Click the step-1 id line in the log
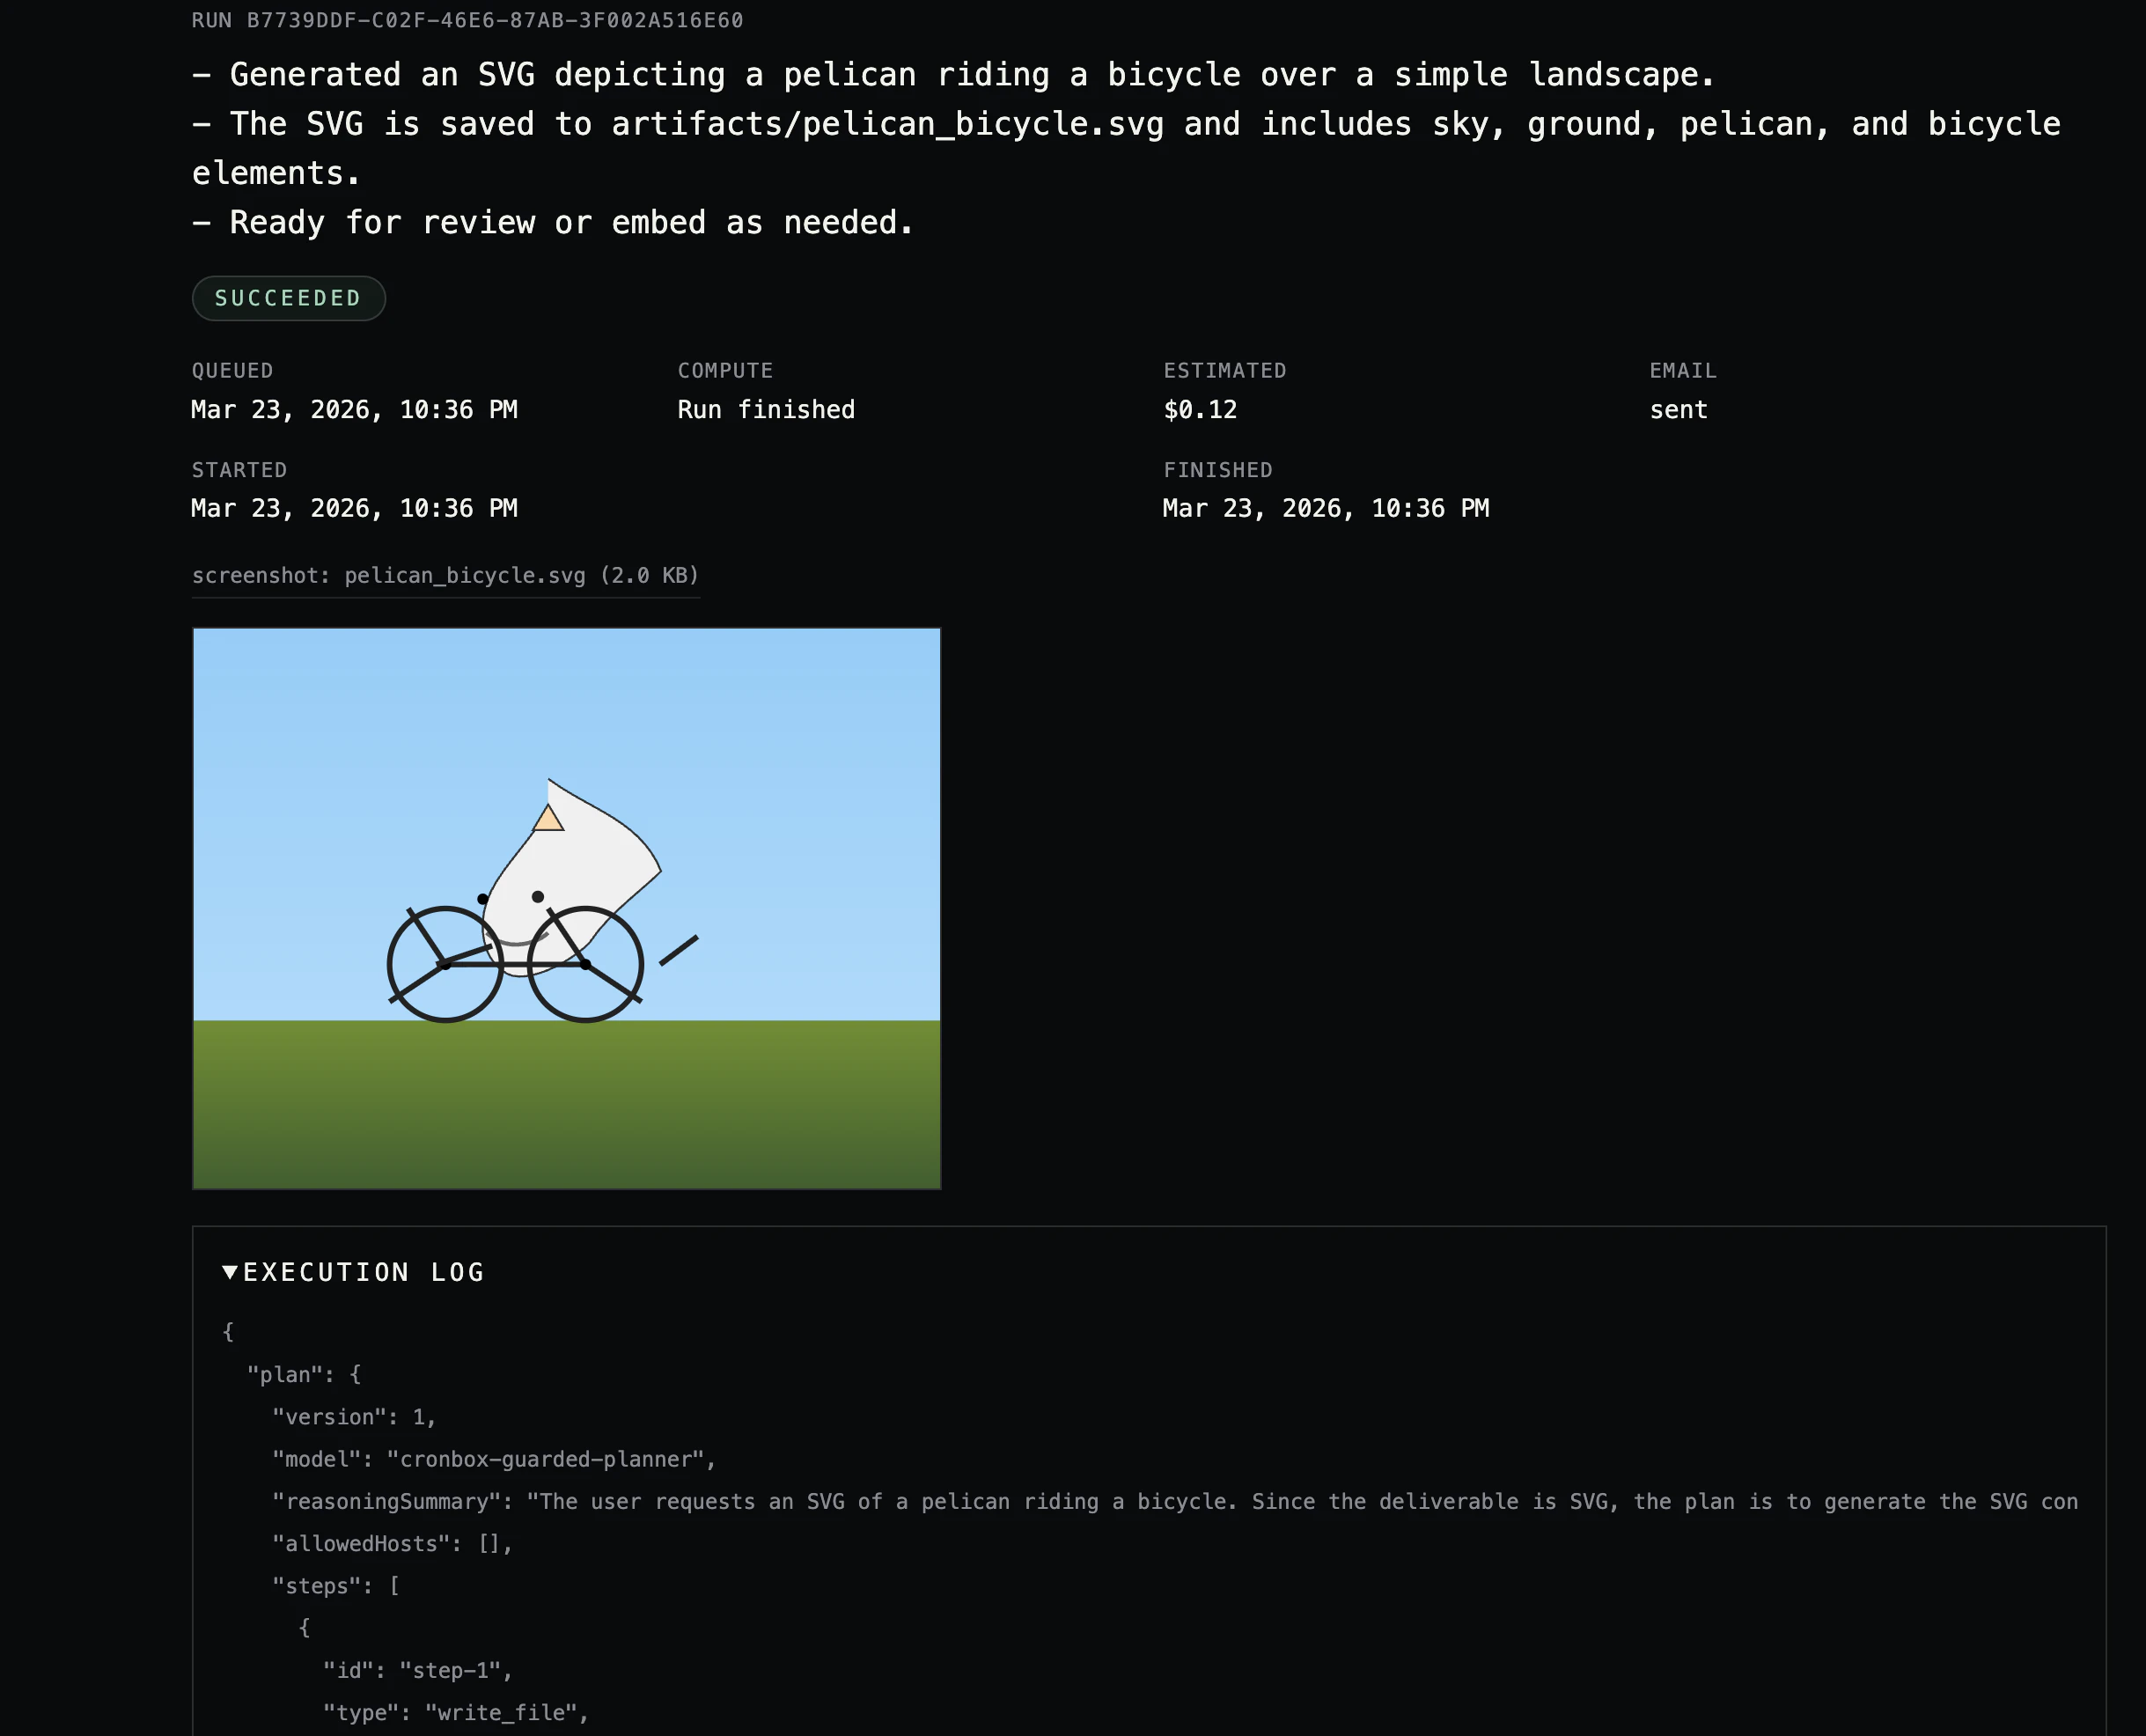 417,1670
